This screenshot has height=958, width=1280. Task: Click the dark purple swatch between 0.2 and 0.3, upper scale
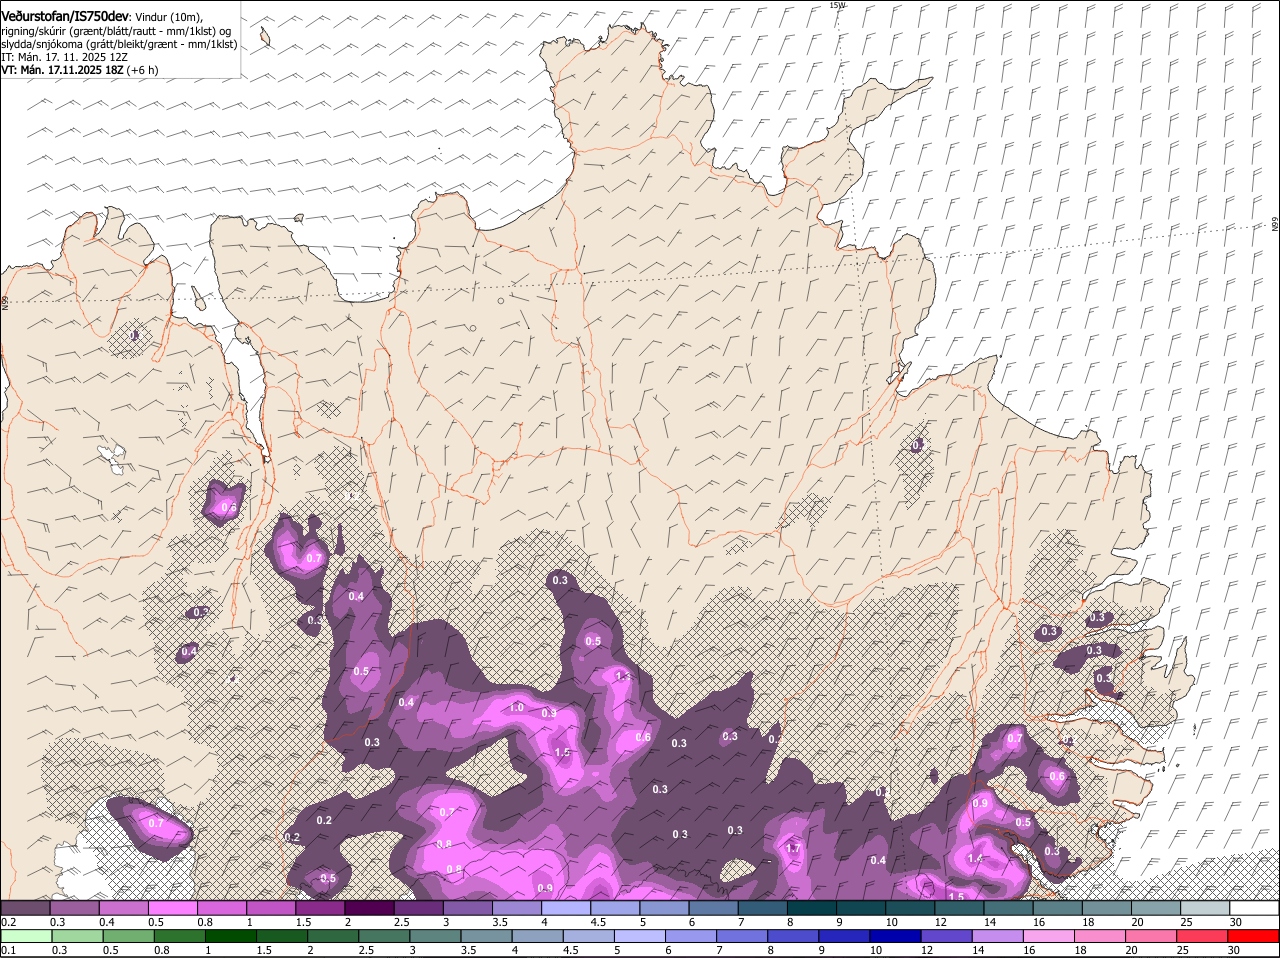click(x=25, y=908)
